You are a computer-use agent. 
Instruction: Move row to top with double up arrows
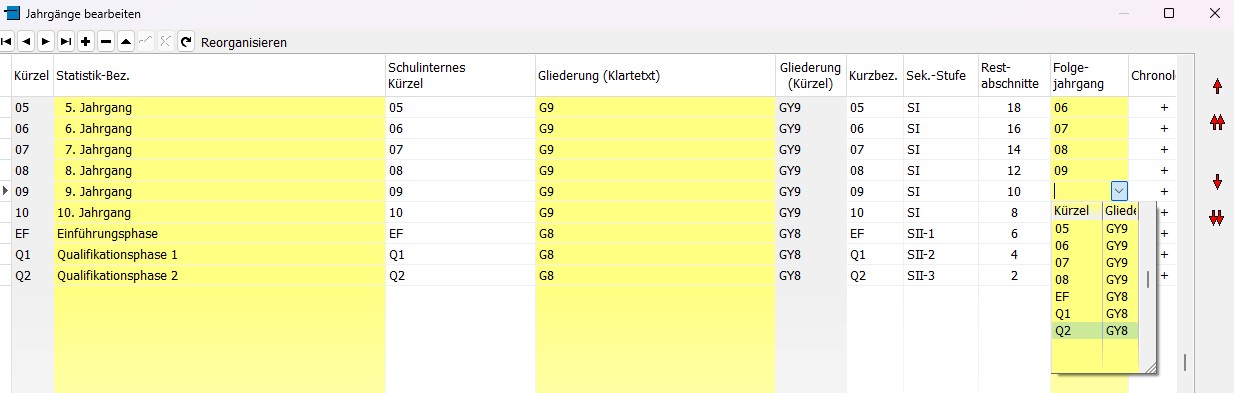[x=1217, y=122]
